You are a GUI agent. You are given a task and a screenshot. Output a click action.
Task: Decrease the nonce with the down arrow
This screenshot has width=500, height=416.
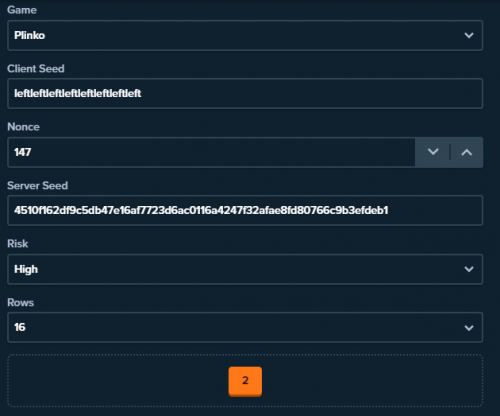pyautogui.click(x=433, y=152)
